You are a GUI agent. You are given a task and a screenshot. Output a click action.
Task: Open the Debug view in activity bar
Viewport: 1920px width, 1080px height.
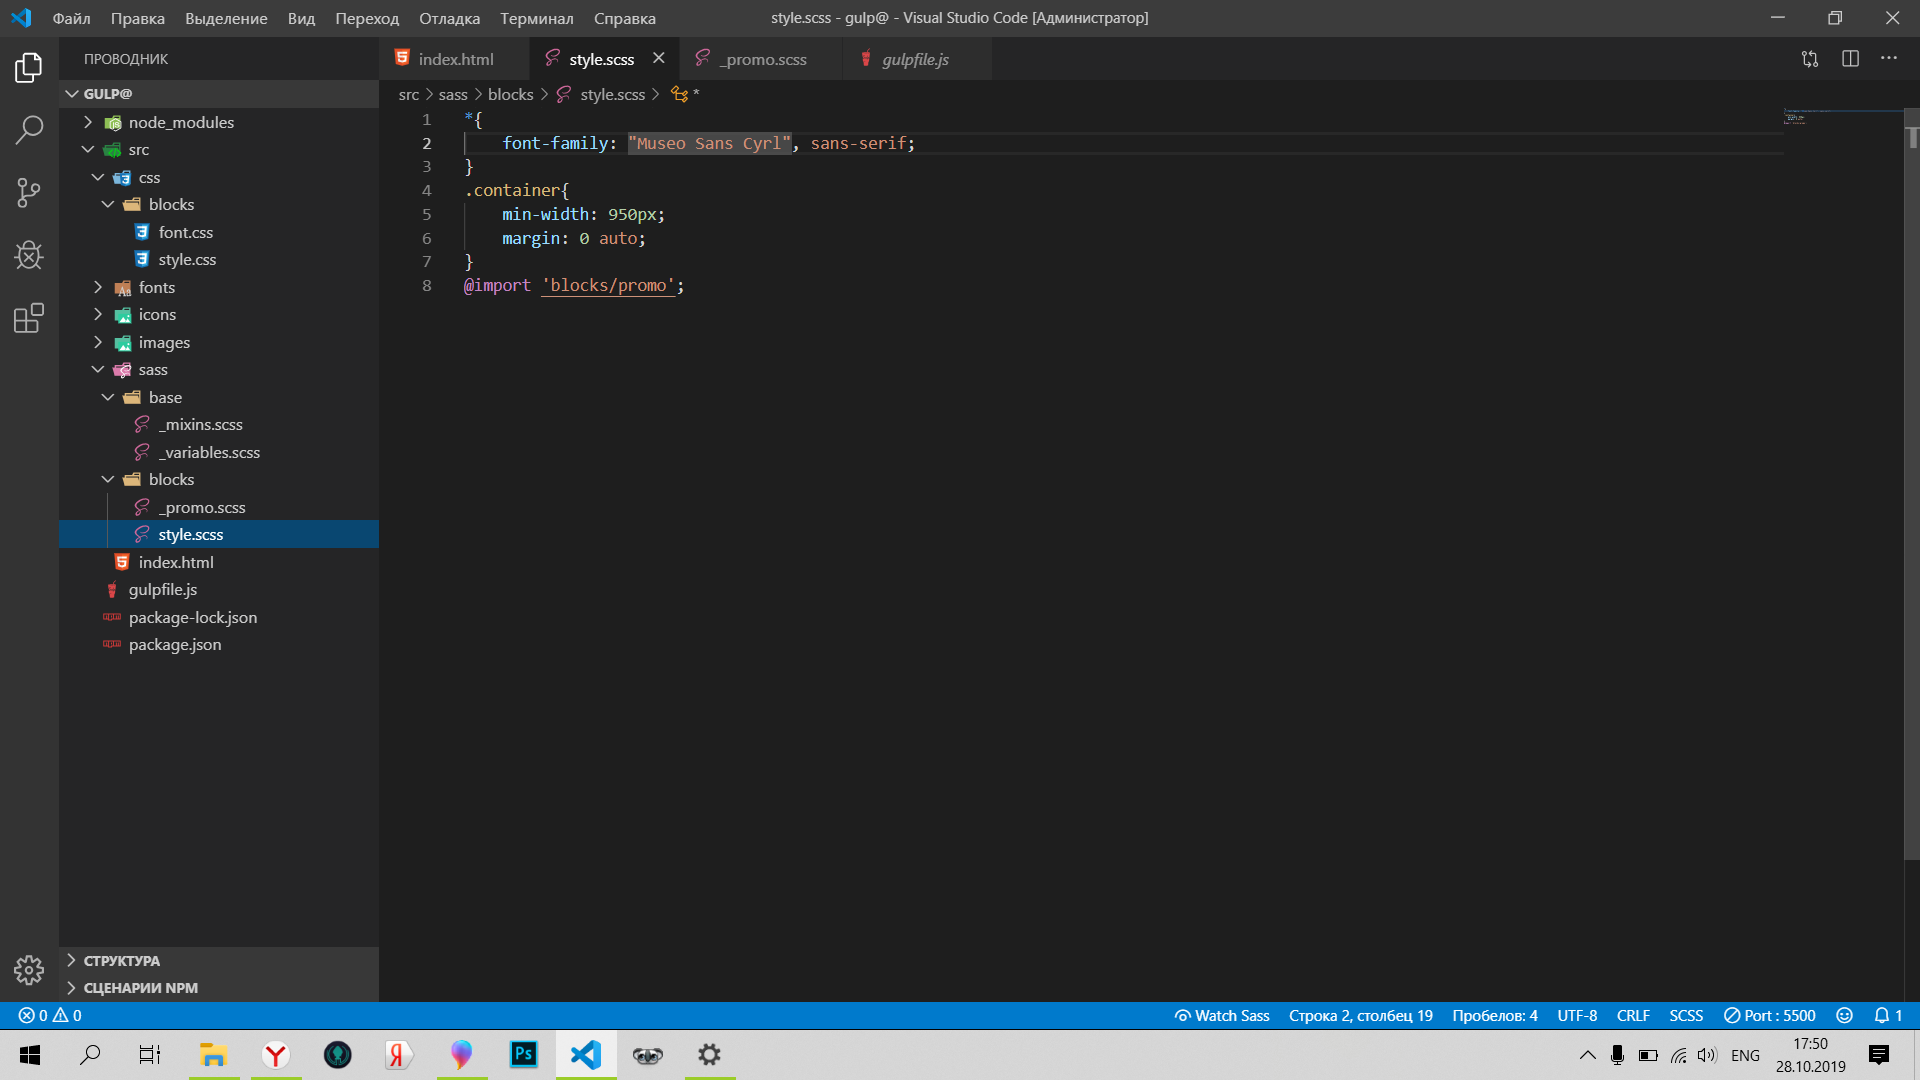click(29, 255)
